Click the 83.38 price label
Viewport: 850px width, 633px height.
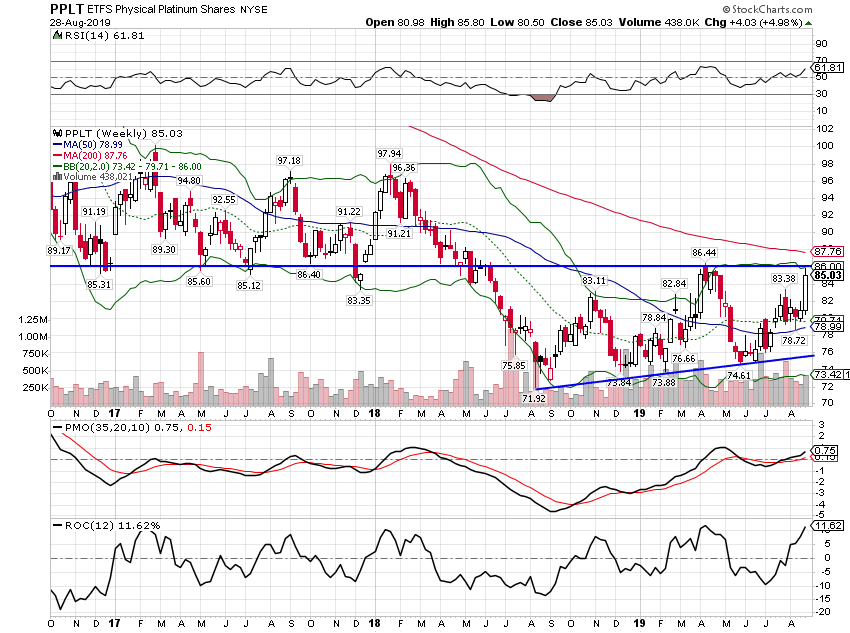(784, 279)
